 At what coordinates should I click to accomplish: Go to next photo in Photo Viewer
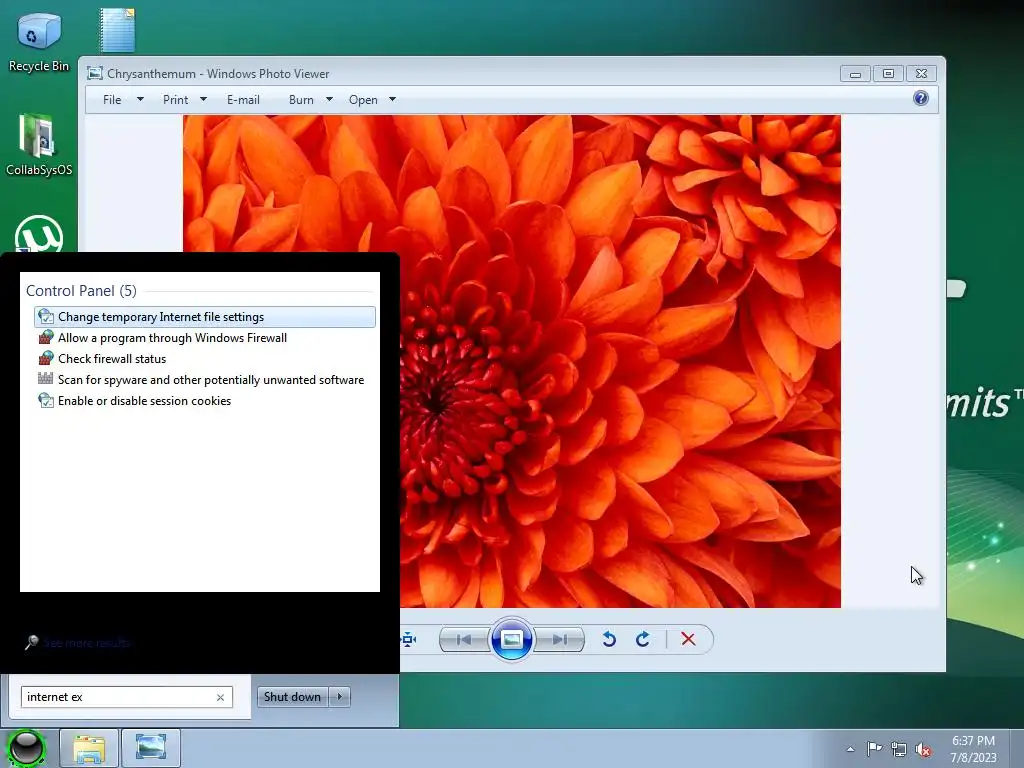click(560, 639)
